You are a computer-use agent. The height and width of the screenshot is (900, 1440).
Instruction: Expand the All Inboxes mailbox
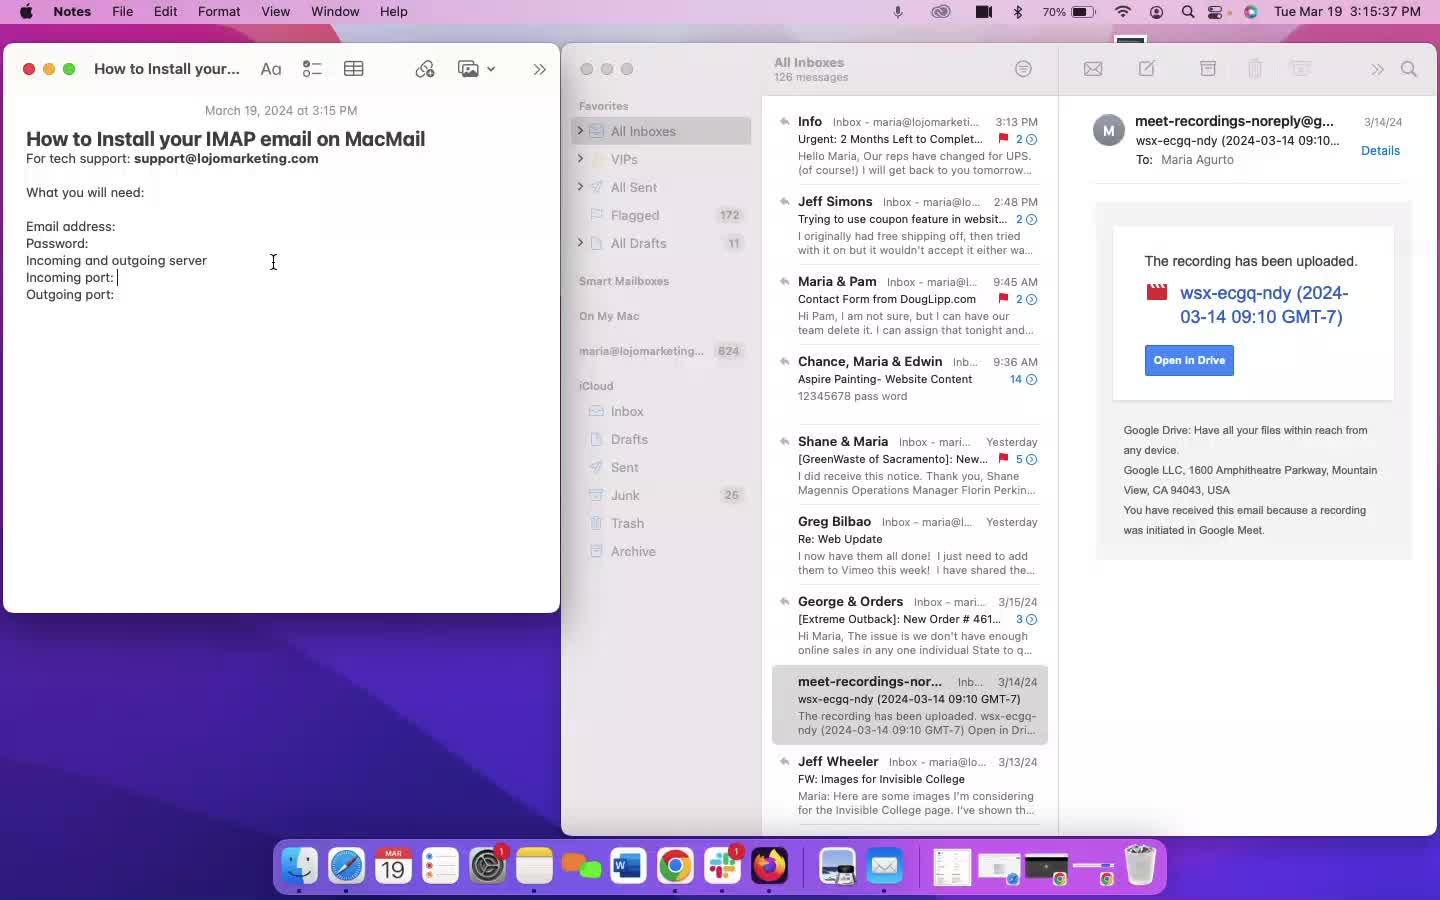click(580, 131)
